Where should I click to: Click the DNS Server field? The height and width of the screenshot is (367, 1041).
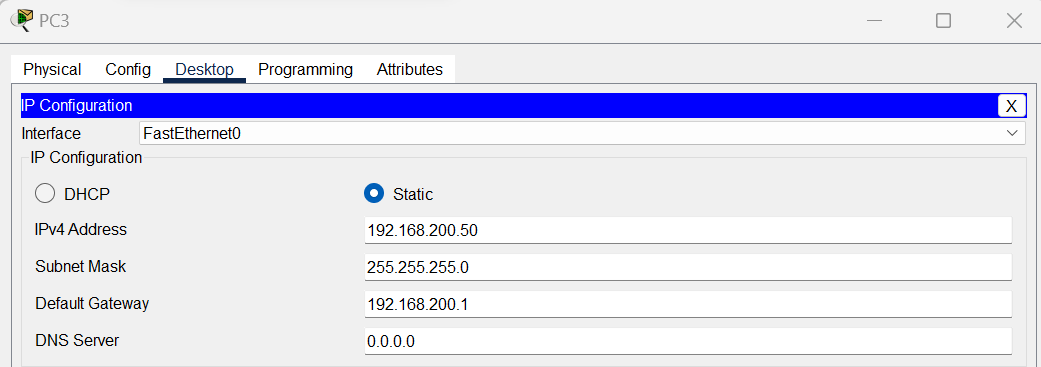(688, 342)
